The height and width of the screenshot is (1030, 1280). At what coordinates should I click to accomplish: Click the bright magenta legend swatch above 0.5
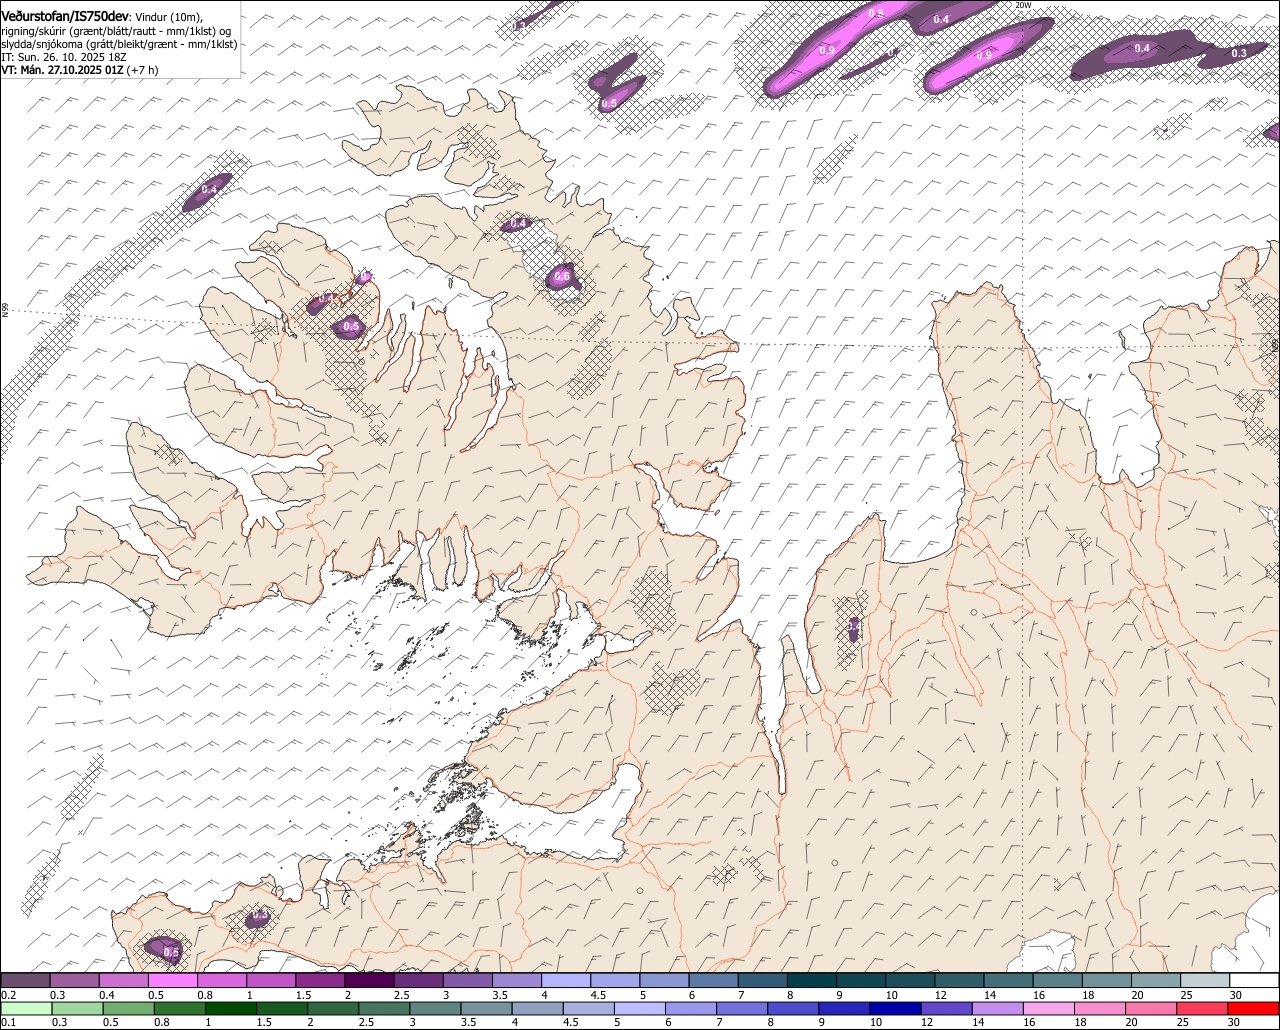[x=172, y=980]
